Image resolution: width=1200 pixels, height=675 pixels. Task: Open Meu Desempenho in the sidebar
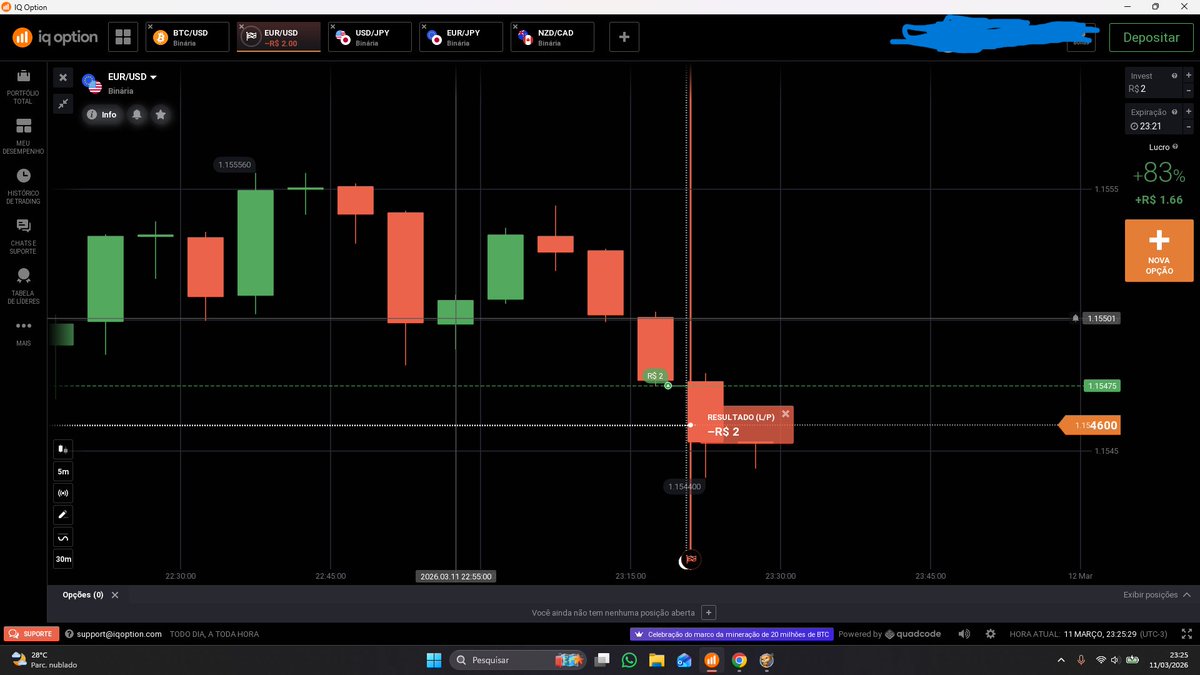pyautogui.click(x=23, y=136)
